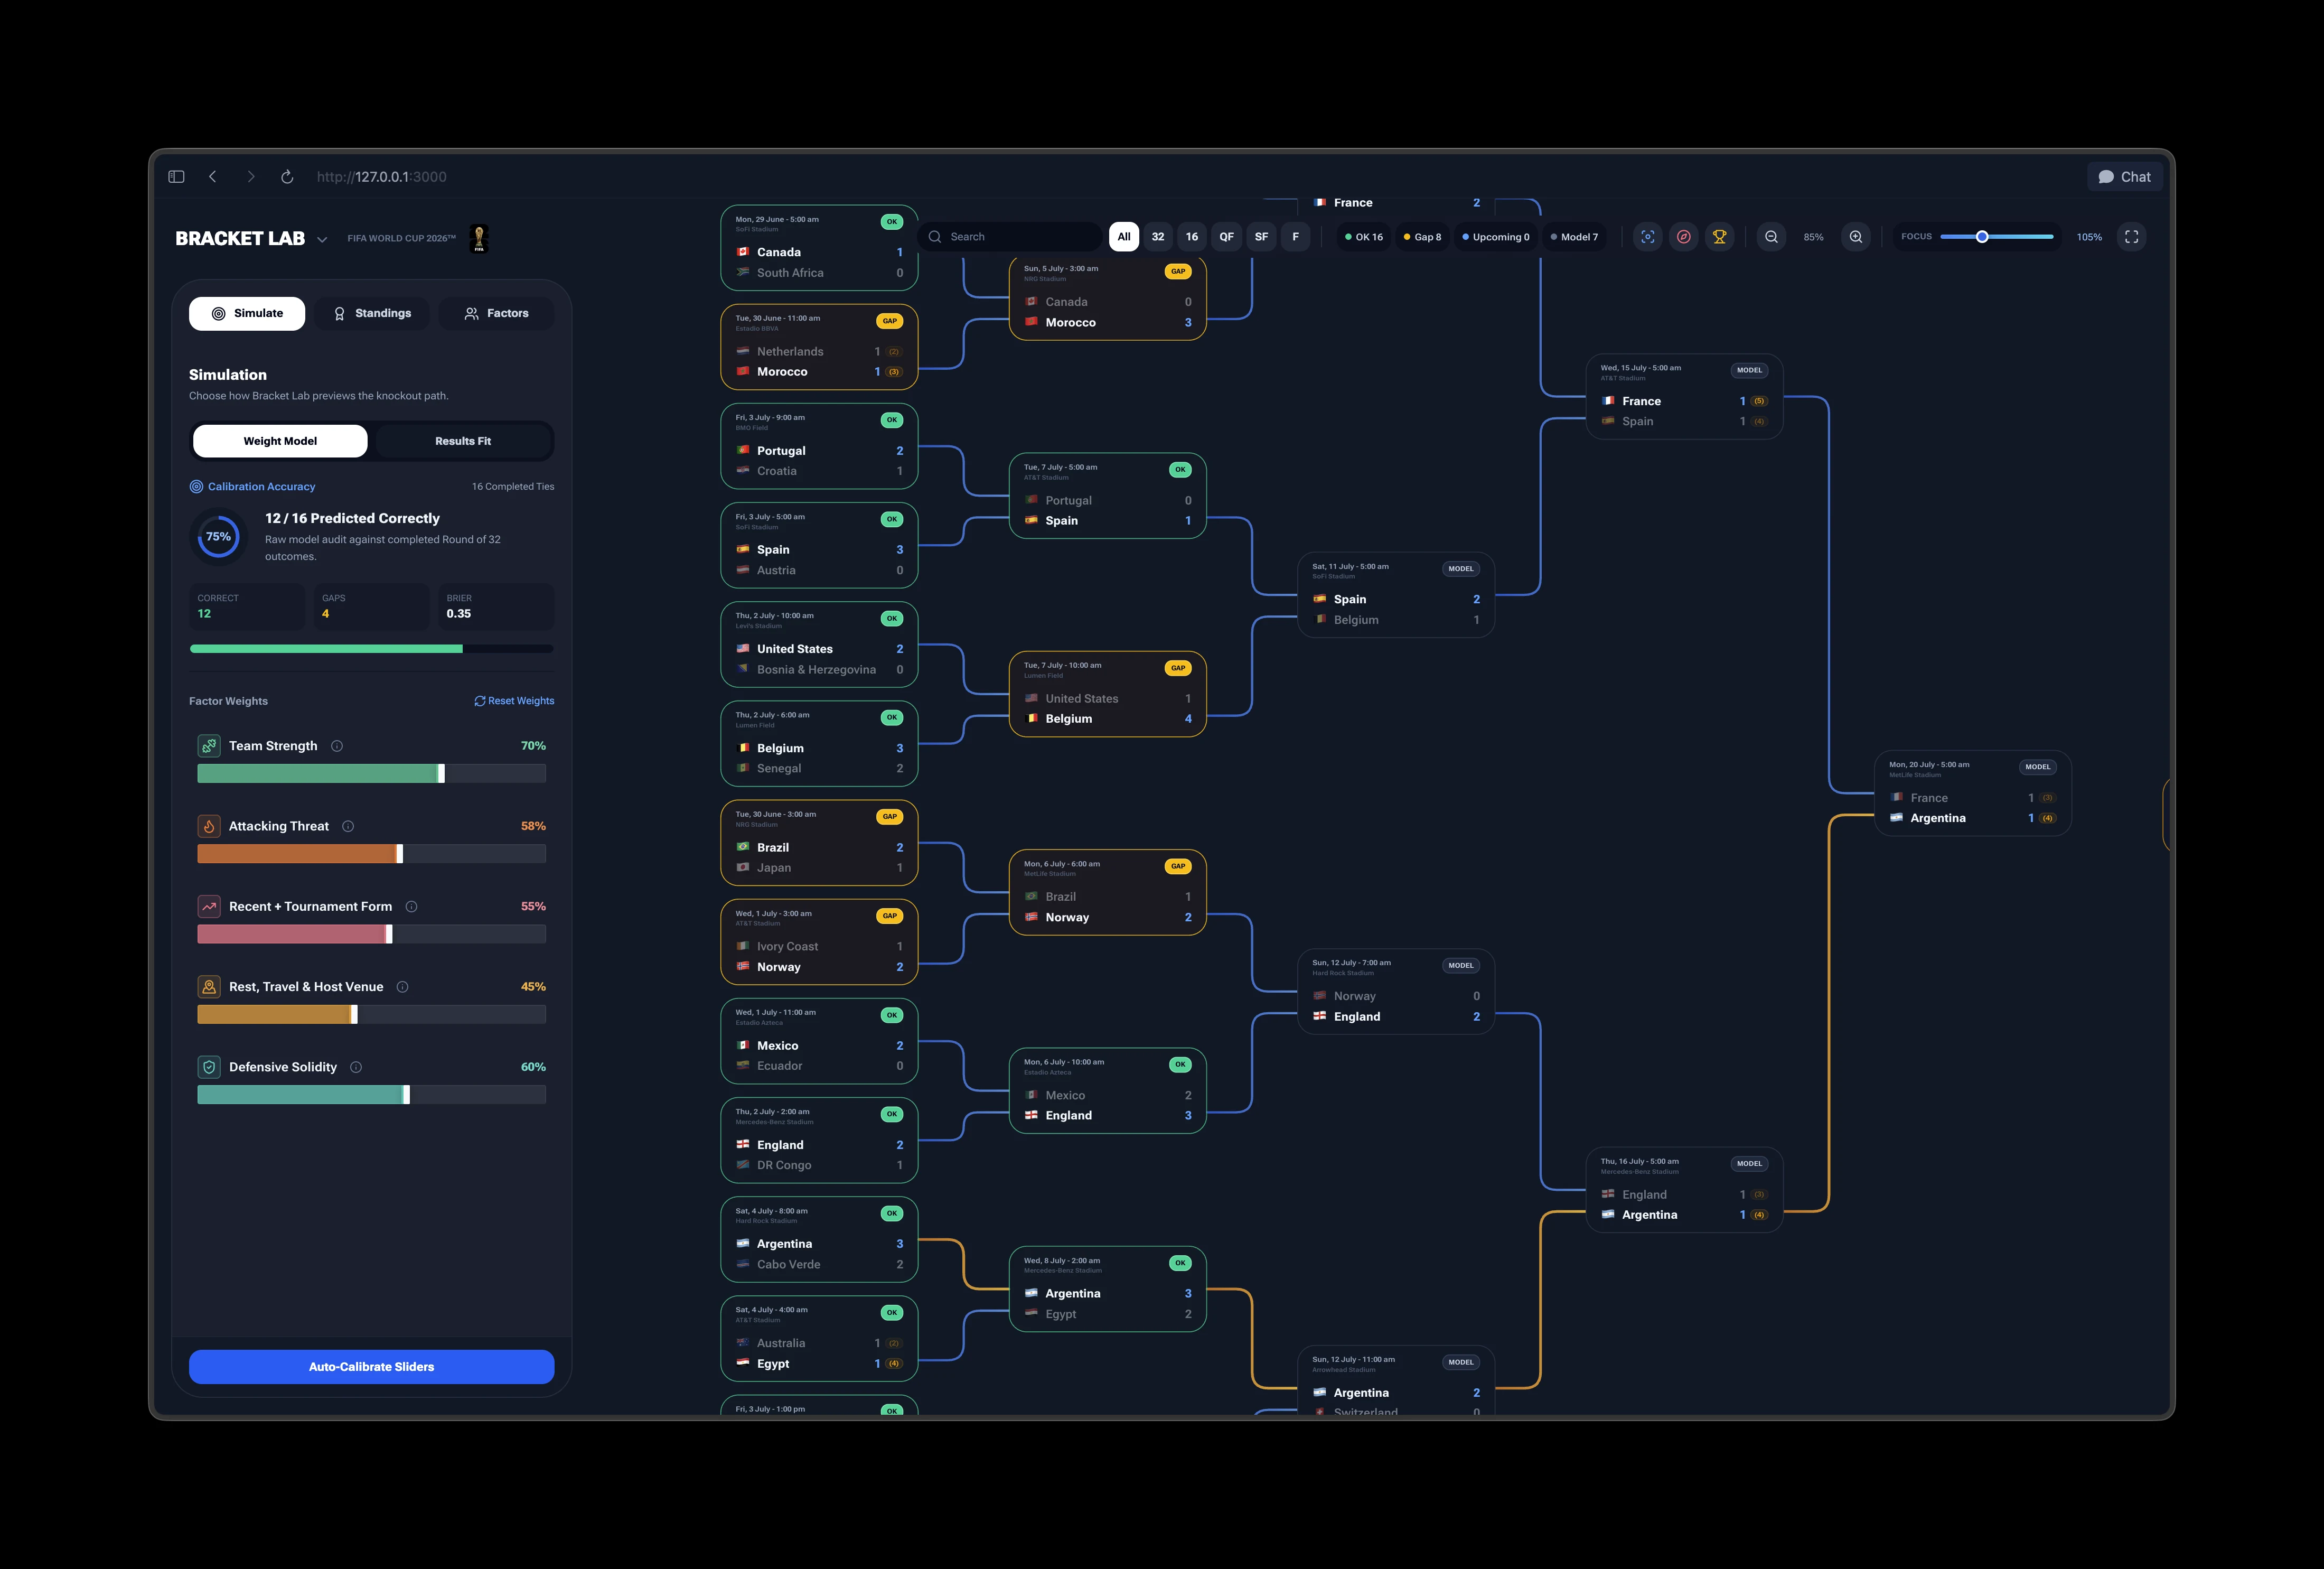2324x1569 pixels.
Task: Click the 75% accuracy ring gauge
Action: coord(219,537)
